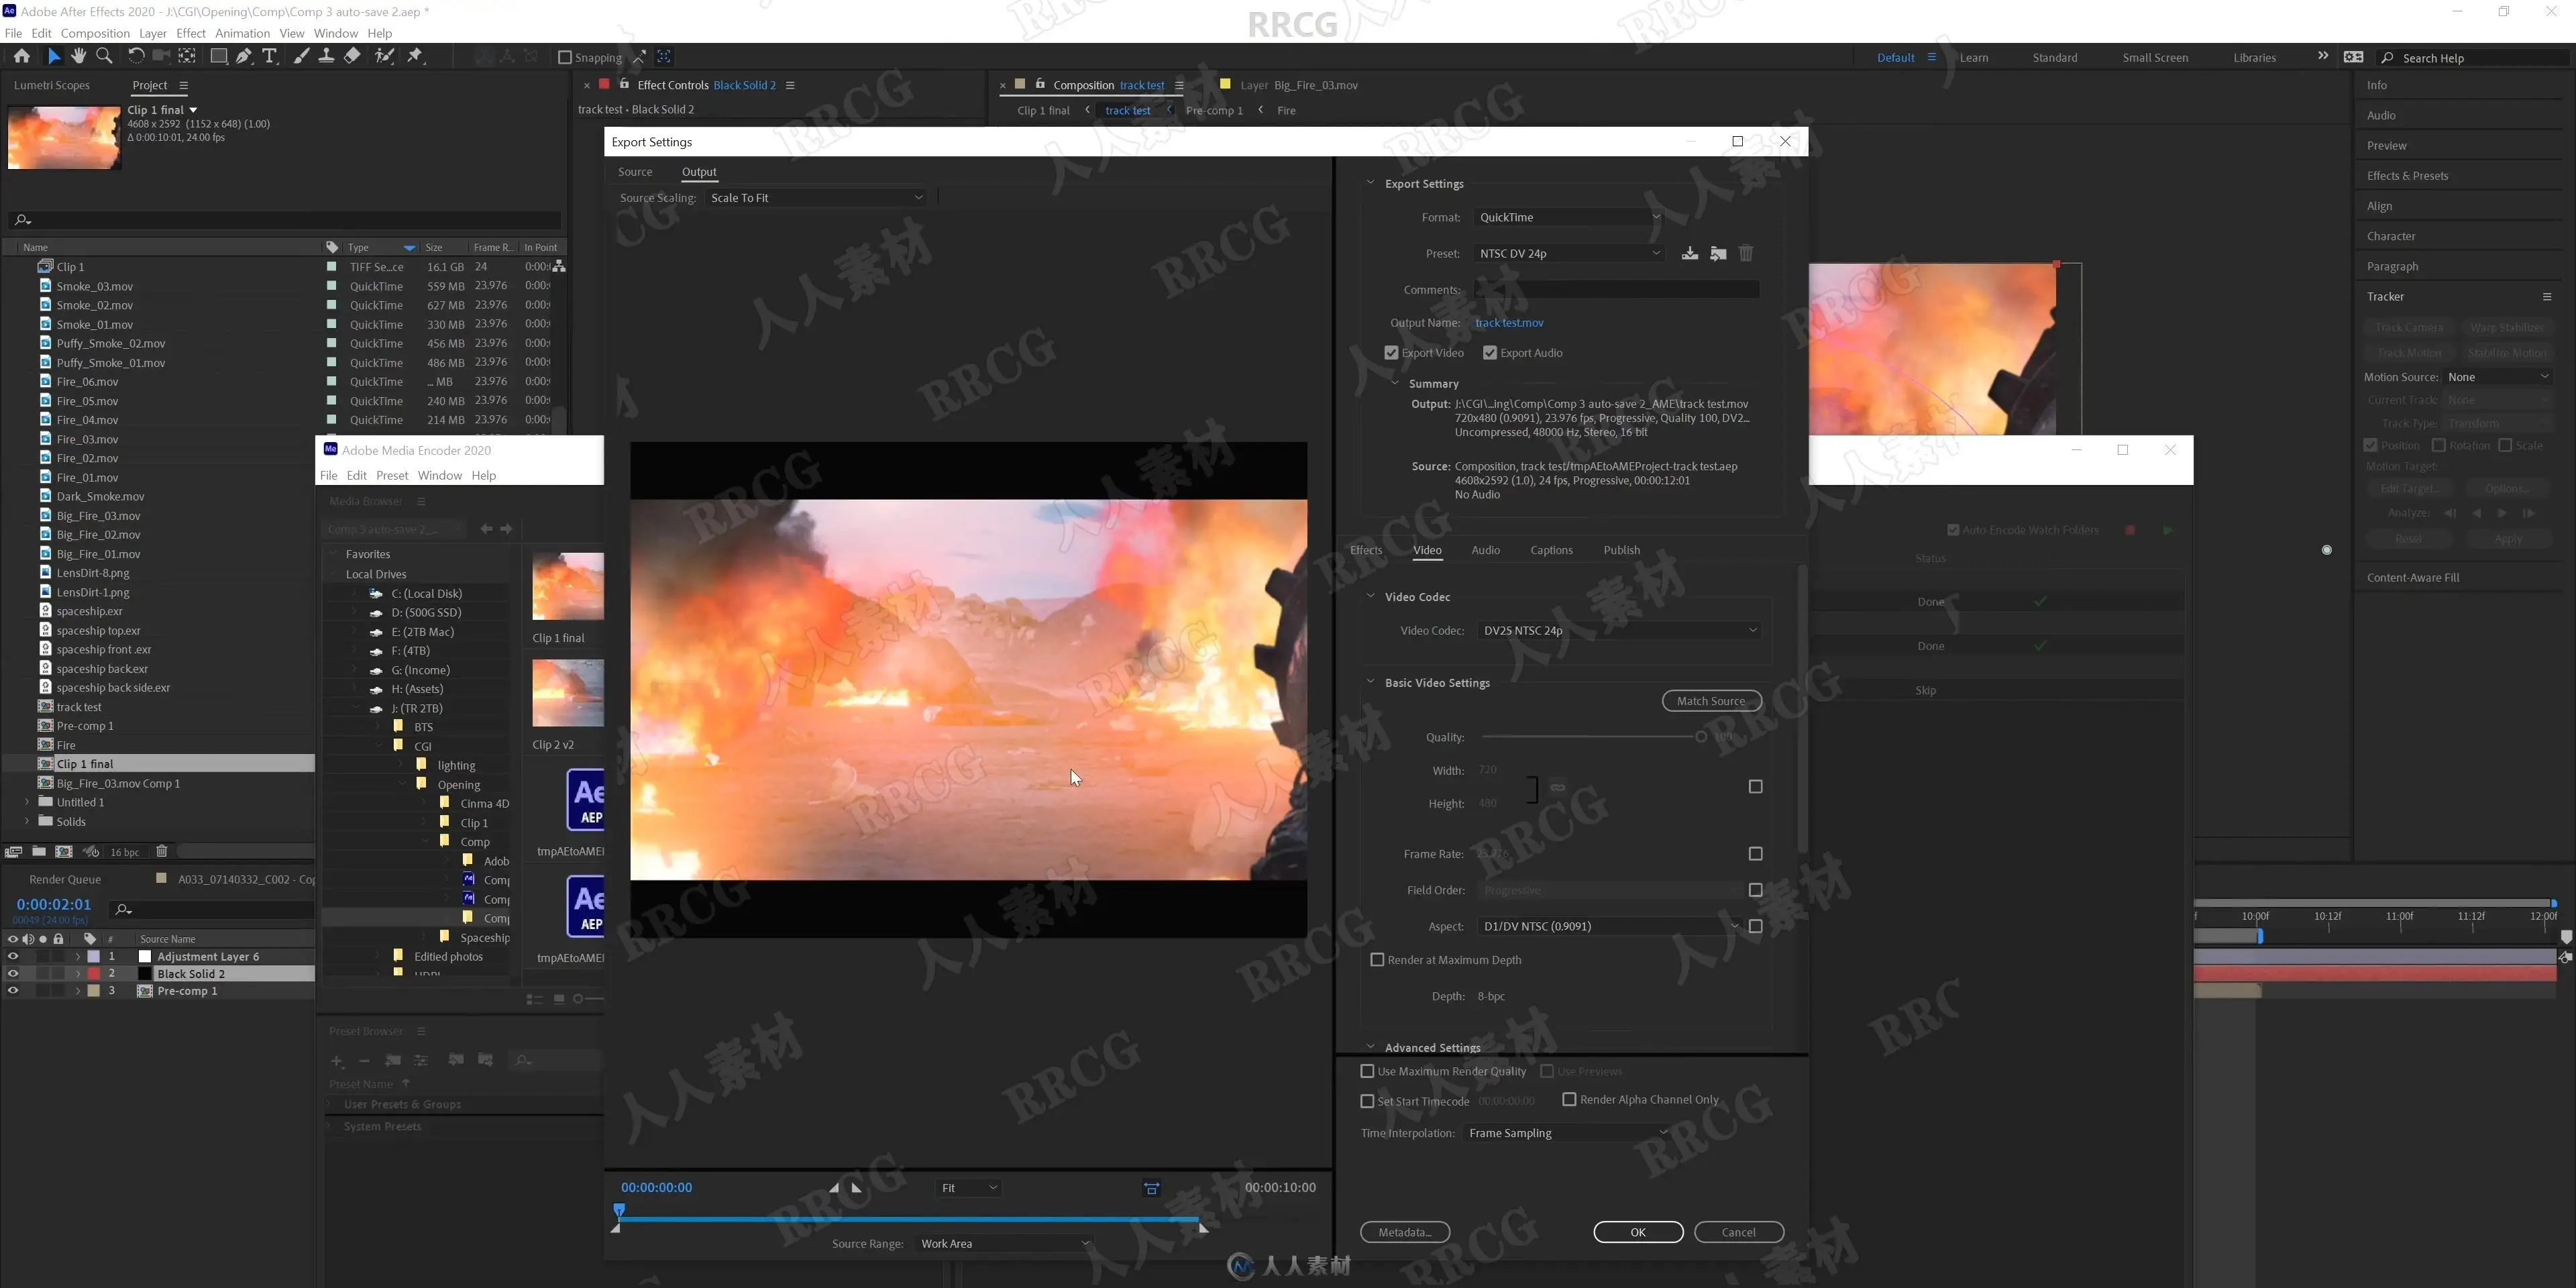The image size is (2576, 1288).
Task: Click the Clip 1 final thumbnail in Media Encoder
Action: point(568,587)
